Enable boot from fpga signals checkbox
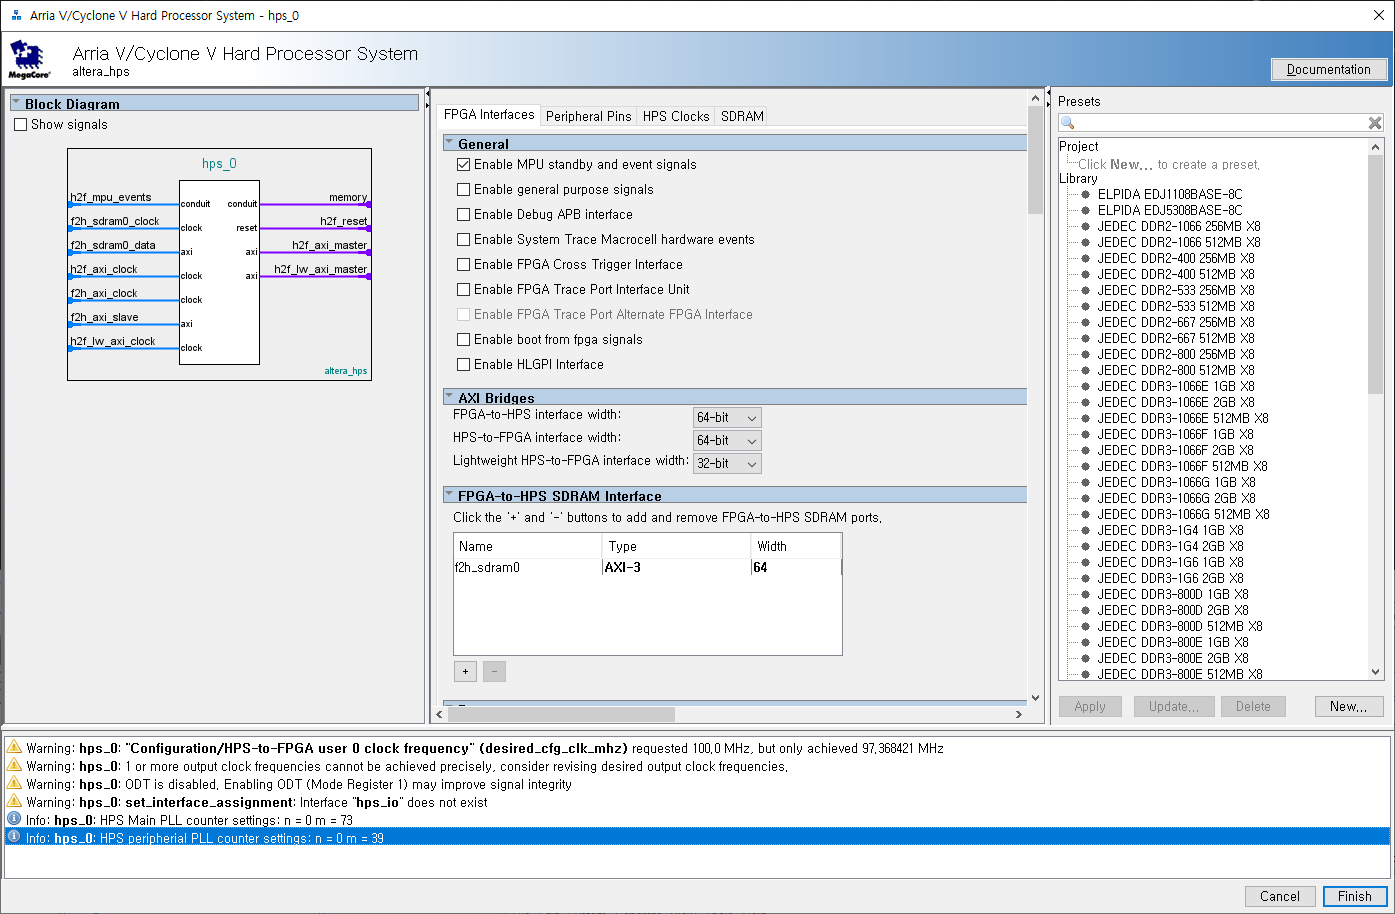Screen dimensions: 1395x914 [x=463, y=339]
